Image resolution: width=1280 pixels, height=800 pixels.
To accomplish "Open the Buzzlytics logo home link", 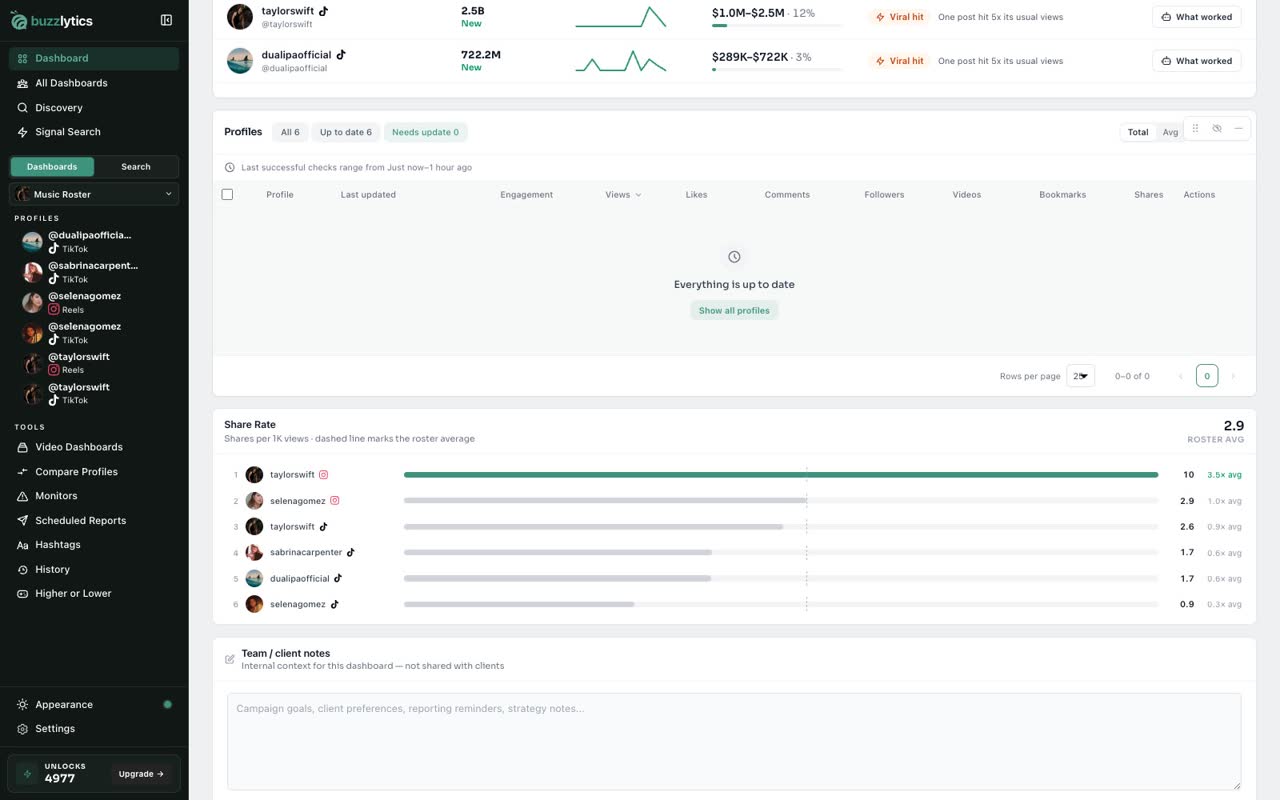I will 50,20.
